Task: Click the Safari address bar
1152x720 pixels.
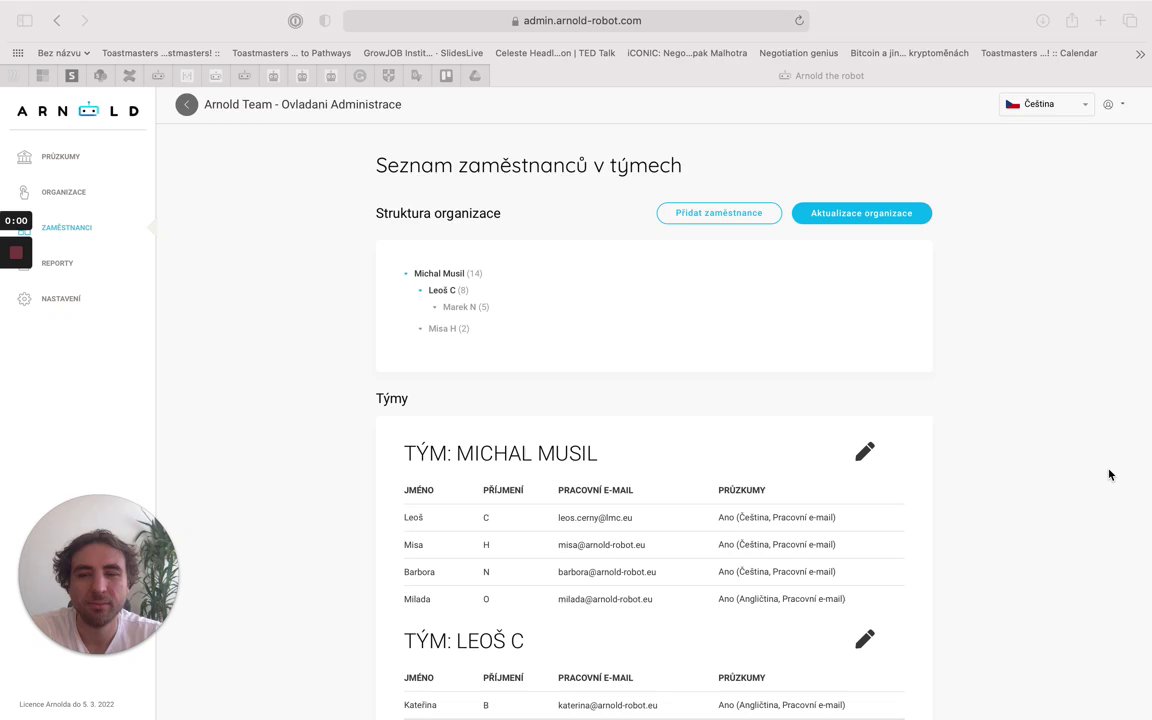Action: coord(575,21)
